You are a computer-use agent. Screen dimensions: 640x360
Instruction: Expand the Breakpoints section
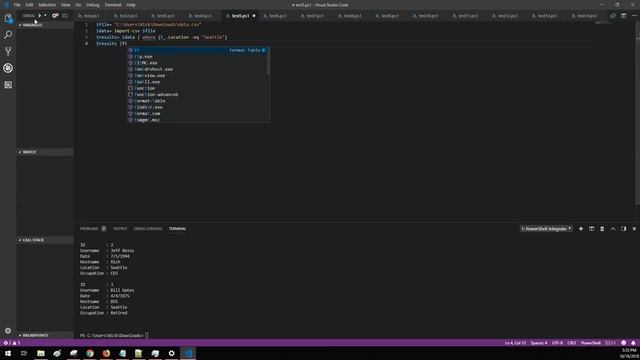click(x=45, y=336)
